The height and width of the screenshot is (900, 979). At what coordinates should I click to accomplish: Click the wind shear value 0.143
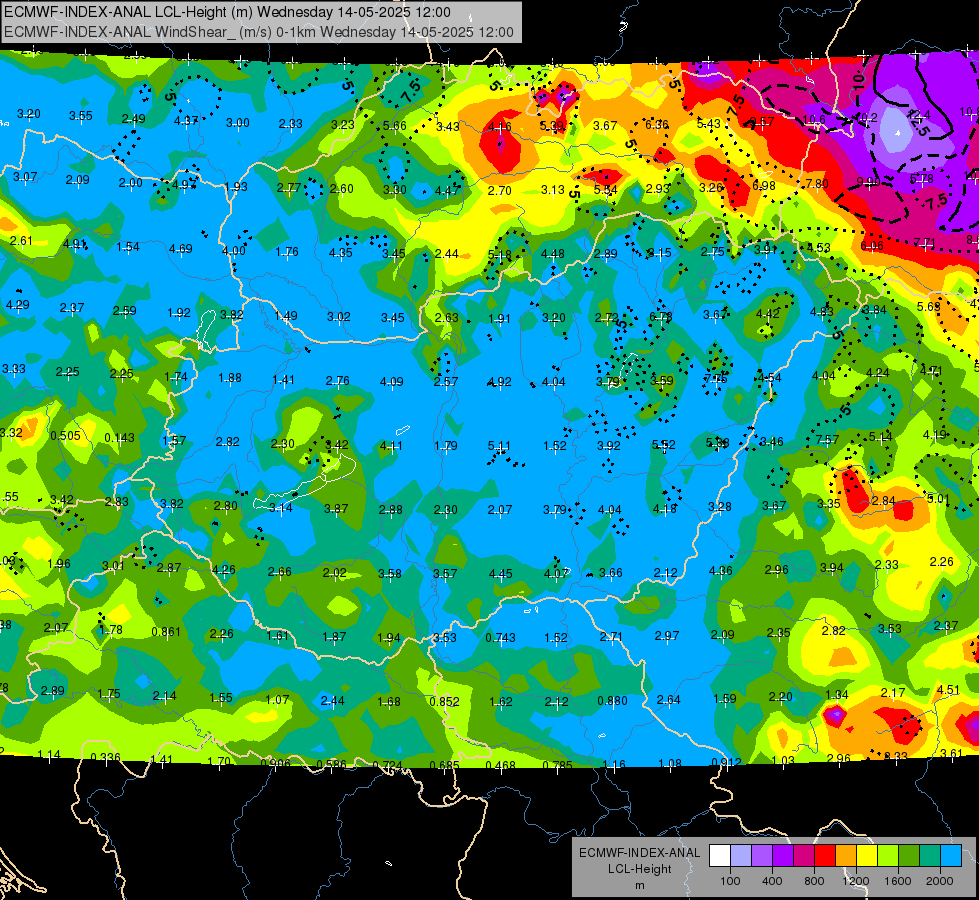120,438
